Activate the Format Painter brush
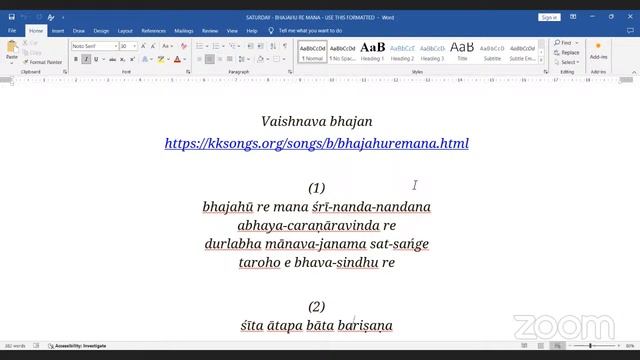This screenshot has width=640, height=360. (x=42, y=62)
